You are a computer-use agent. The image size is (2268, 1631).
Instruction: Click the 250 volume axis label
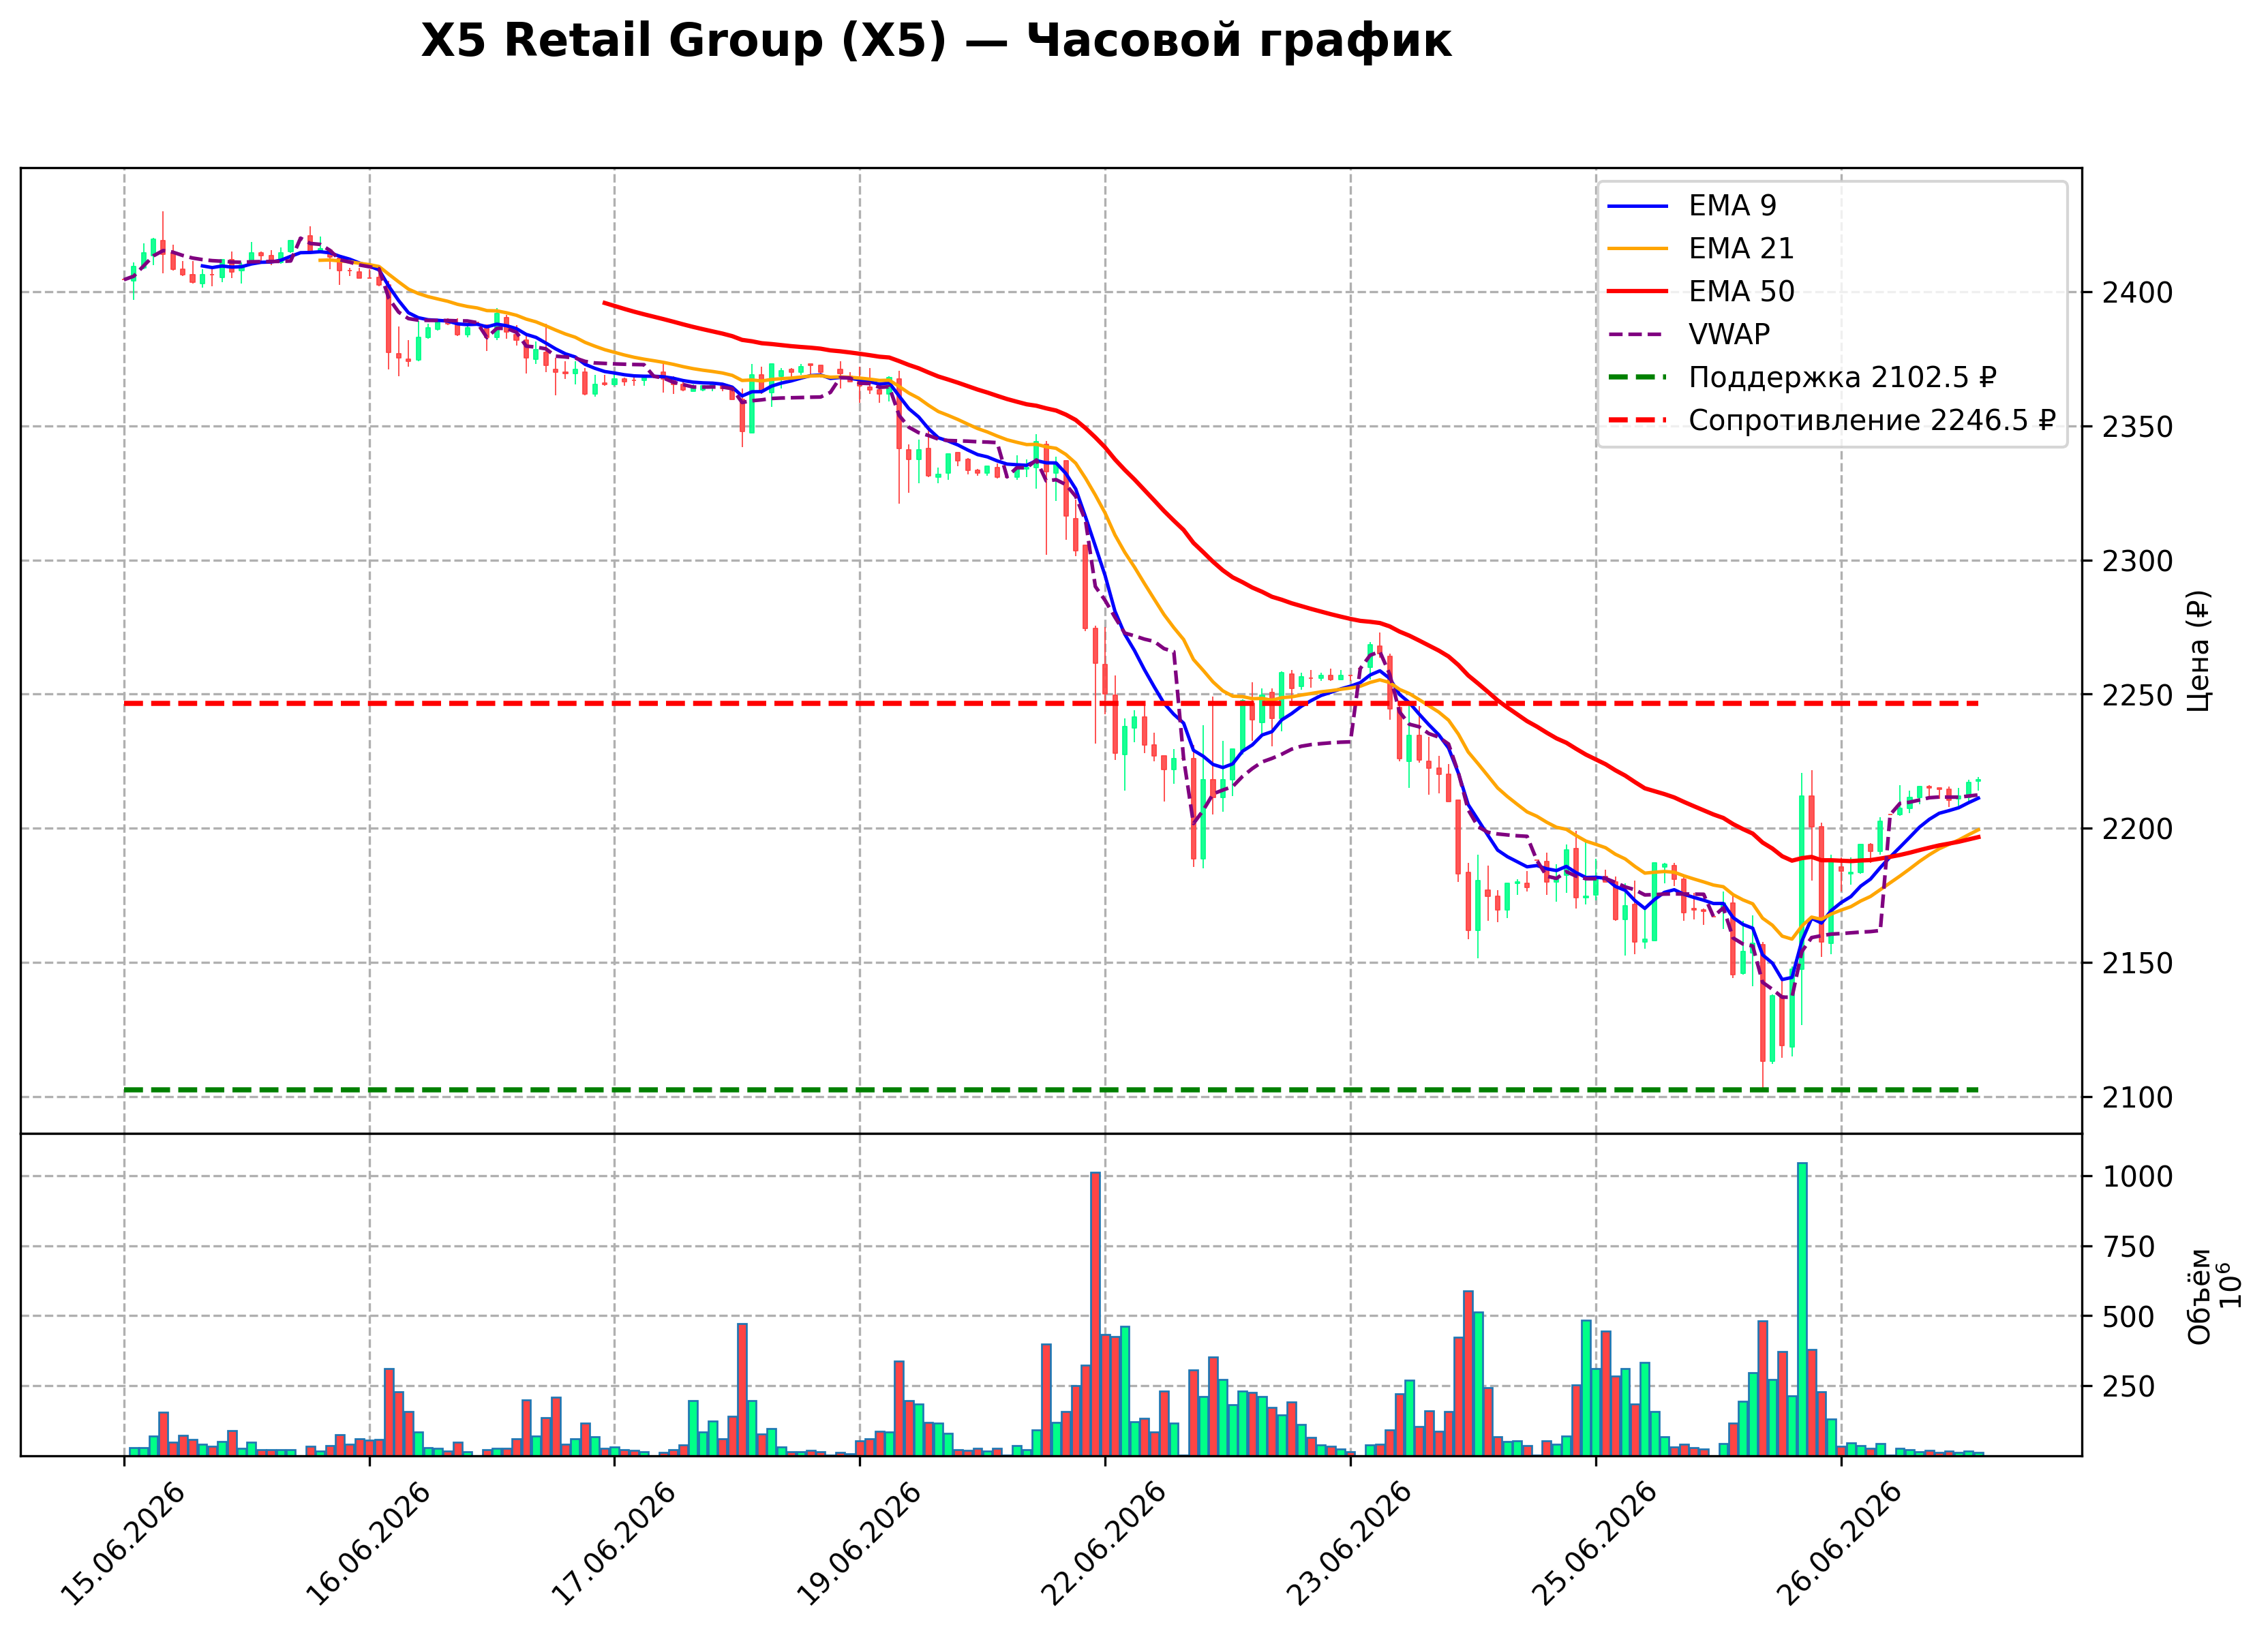click(2128, 1387)
